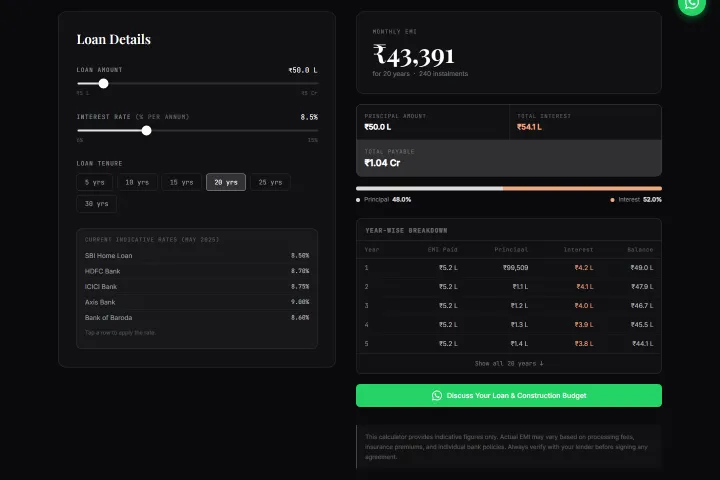Click the 240 instalments text
The height and width of the screenshot is (480, 720).
(x=443, y=73)
